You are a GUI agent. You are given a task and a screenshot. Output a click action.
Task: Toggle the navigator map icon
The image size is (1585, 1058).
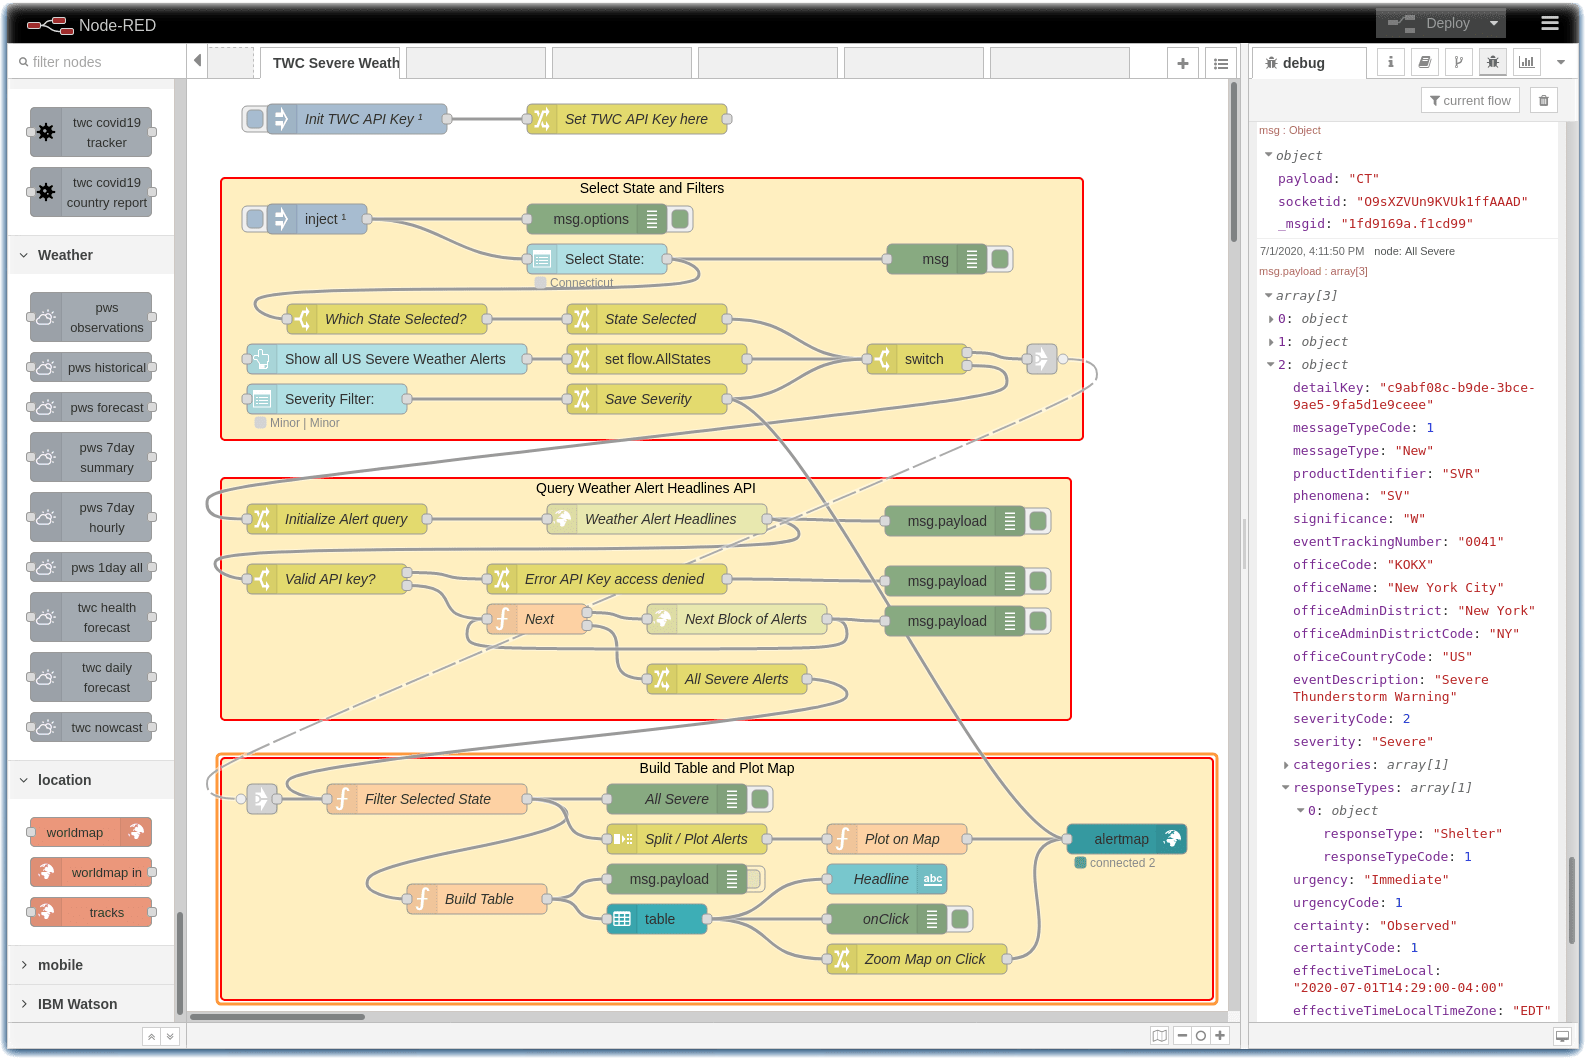(1159, 1036)
